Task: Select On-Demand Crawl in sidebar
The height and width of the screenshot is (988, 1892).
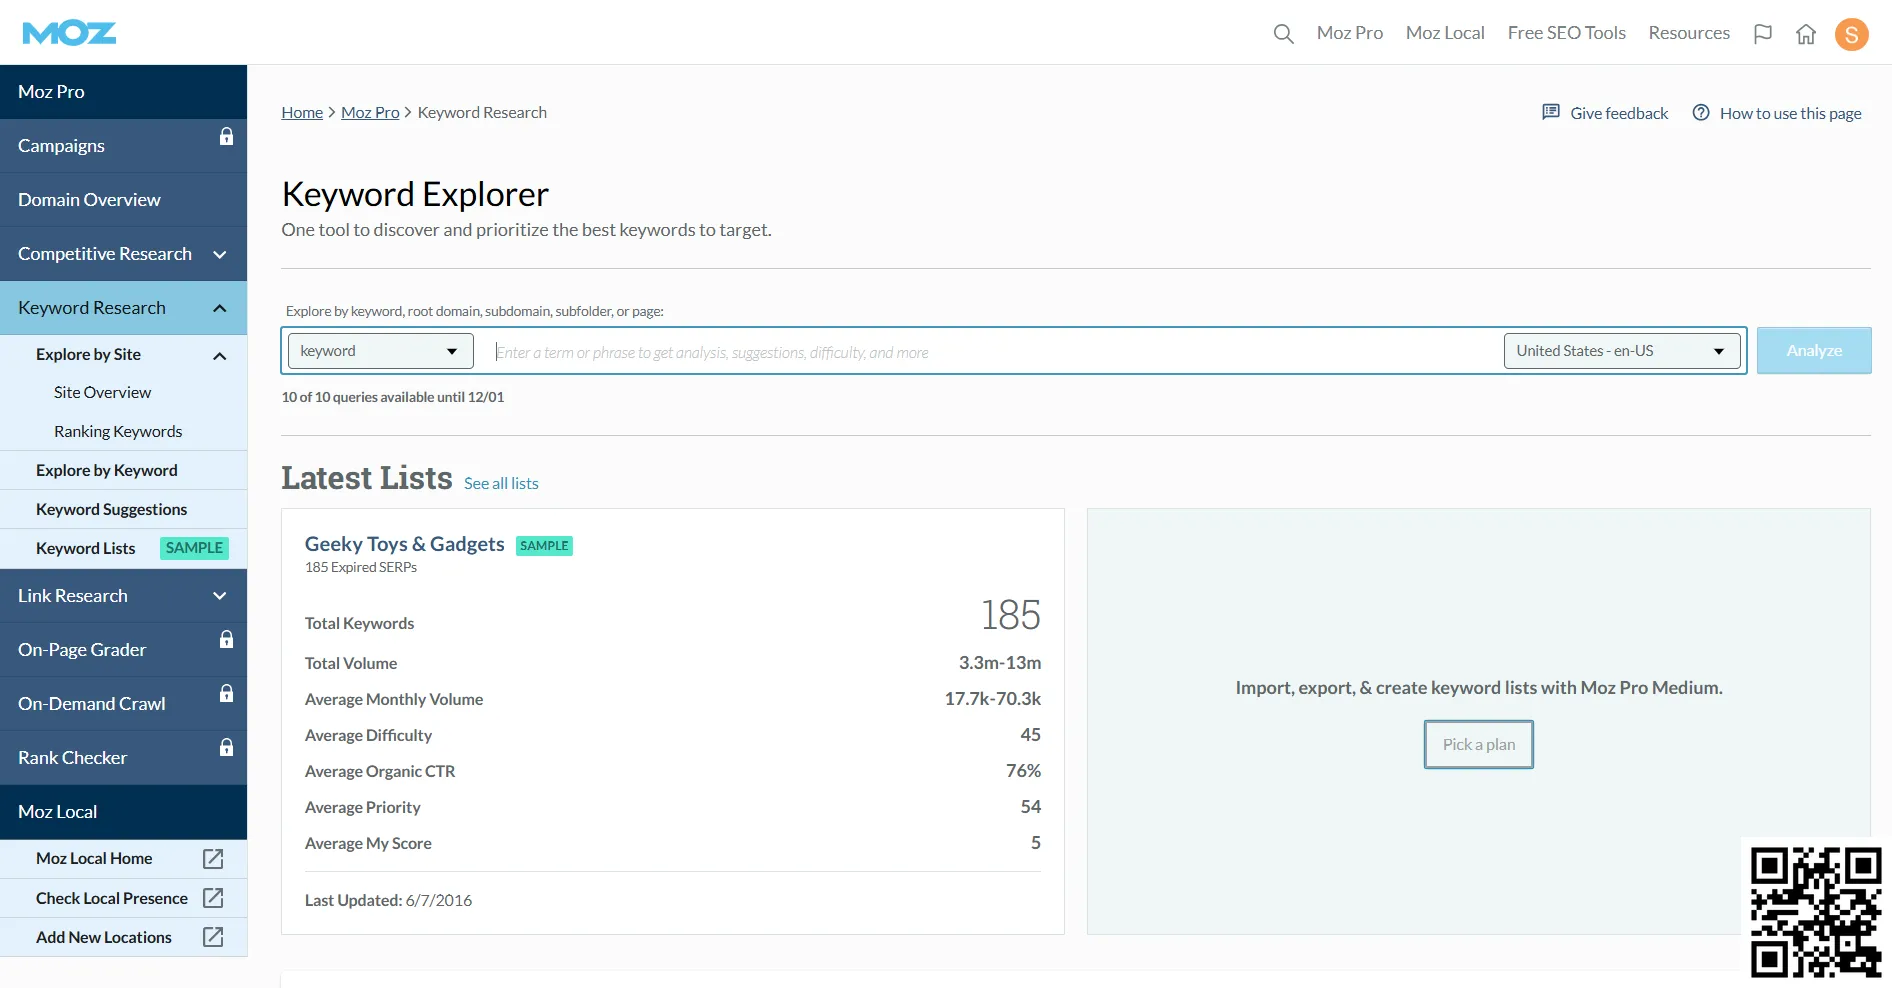Action: point(123,704)
